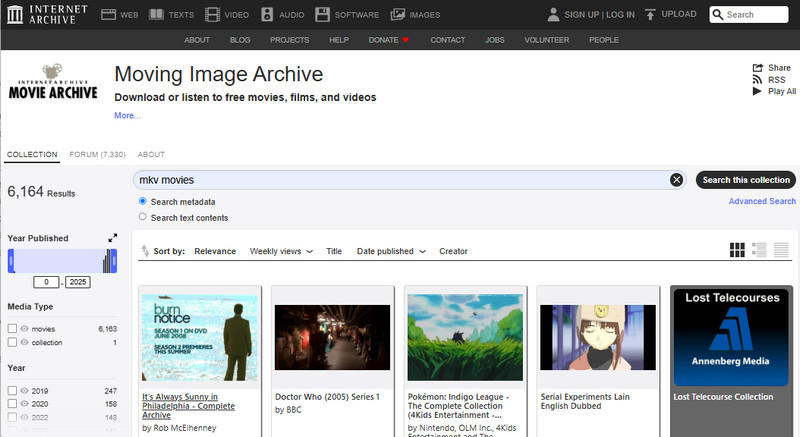Viewport: 800px width, 437px height.
Task: Open the Doctor Who Series 1 thumbnail
Action: pyautogui.click(x=332, y=337)
